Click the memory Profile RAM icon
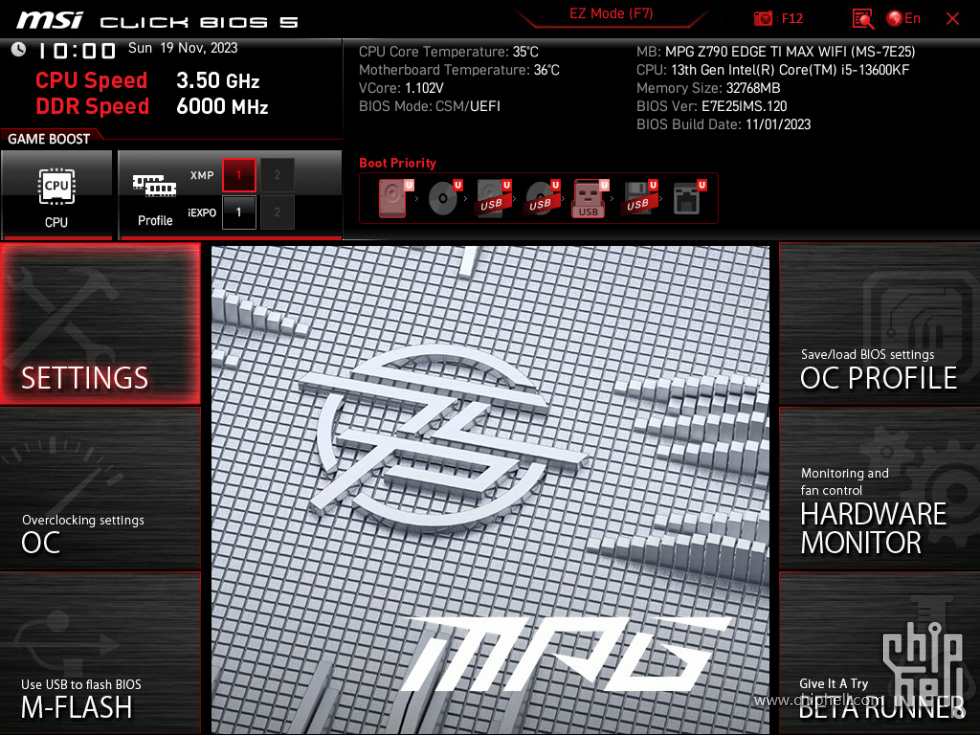Image resolution: width=980 pixels, height=735 pixels. [x=154, y=185]
